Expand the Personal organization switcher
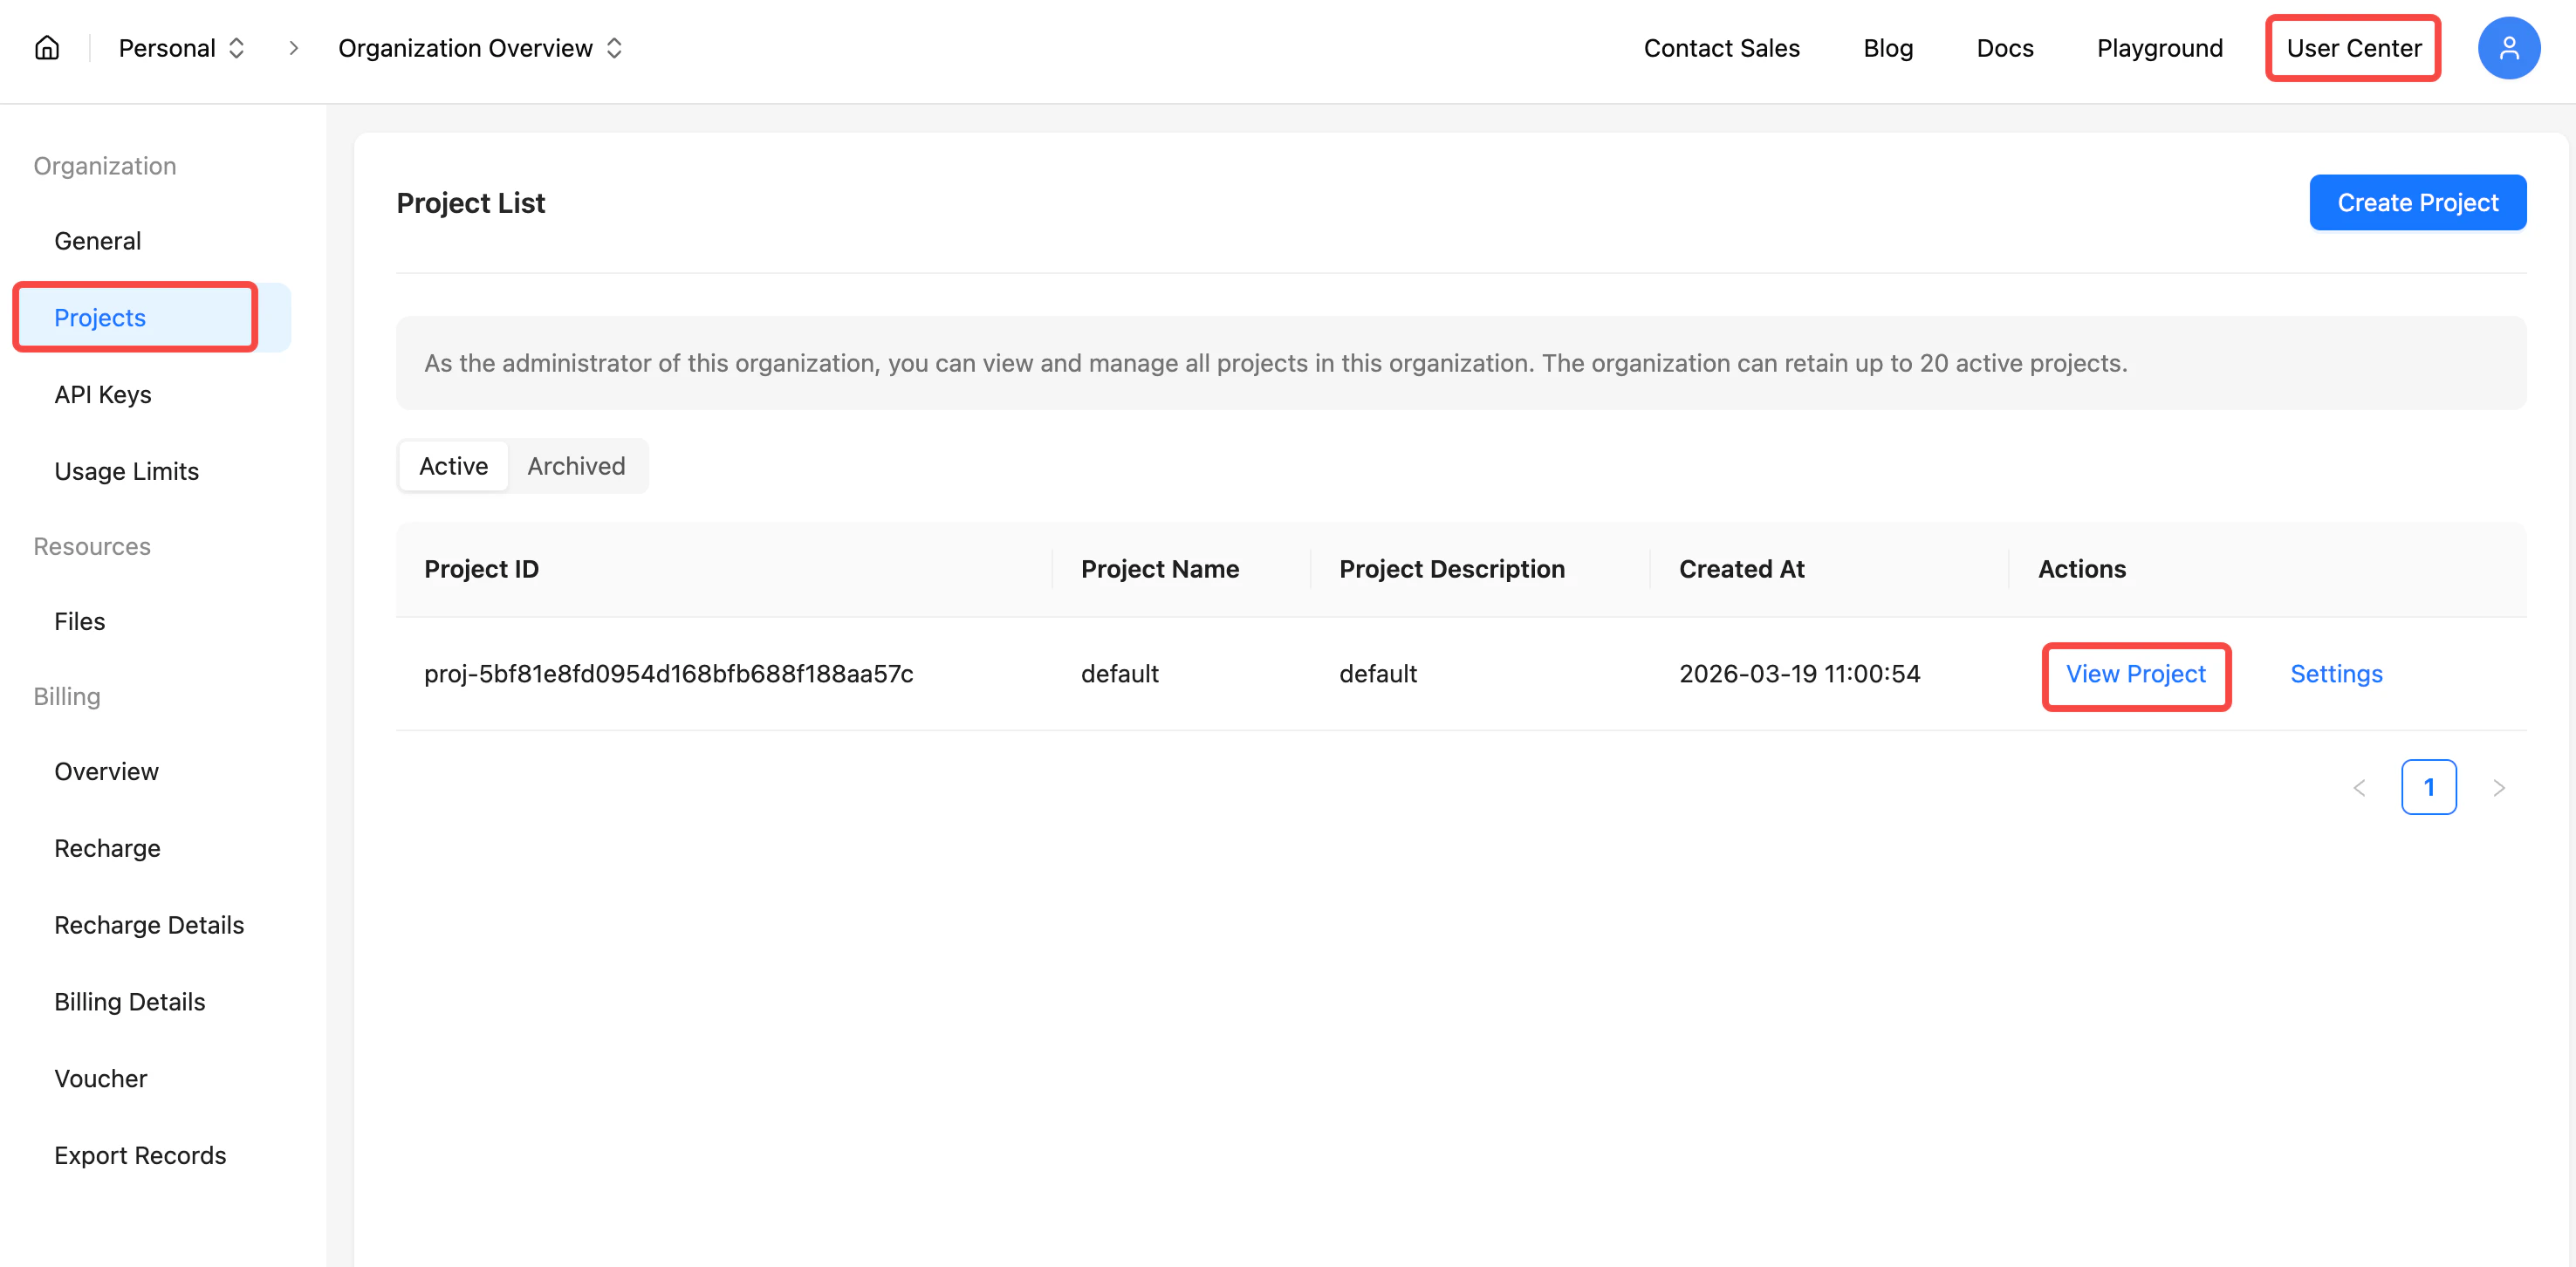The width and height of the screenshot is (2576, 1267). [x=182, y=48]
